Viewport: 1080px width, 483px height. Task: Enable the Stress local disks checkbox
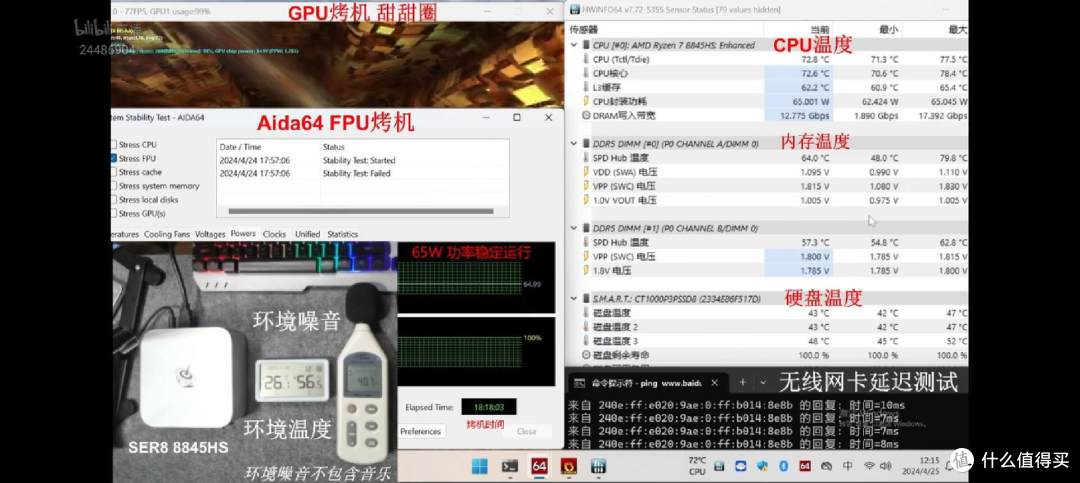113,200
